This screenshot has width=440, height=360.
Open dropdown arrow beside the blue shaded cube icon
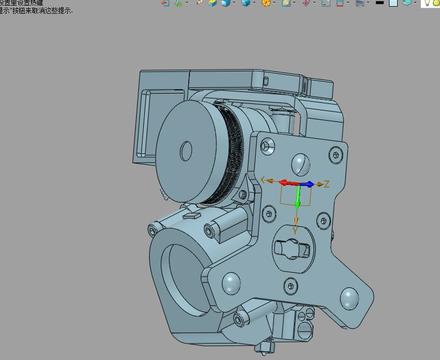tap(234, 3)
